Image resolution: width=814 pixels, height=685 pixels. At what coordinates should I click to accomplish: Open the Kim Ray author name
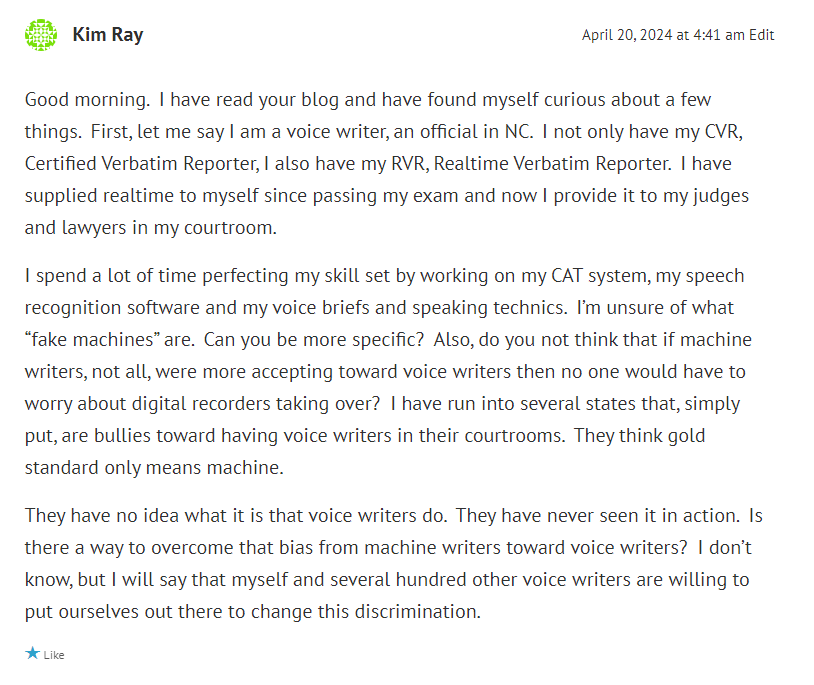click(107, 35)
